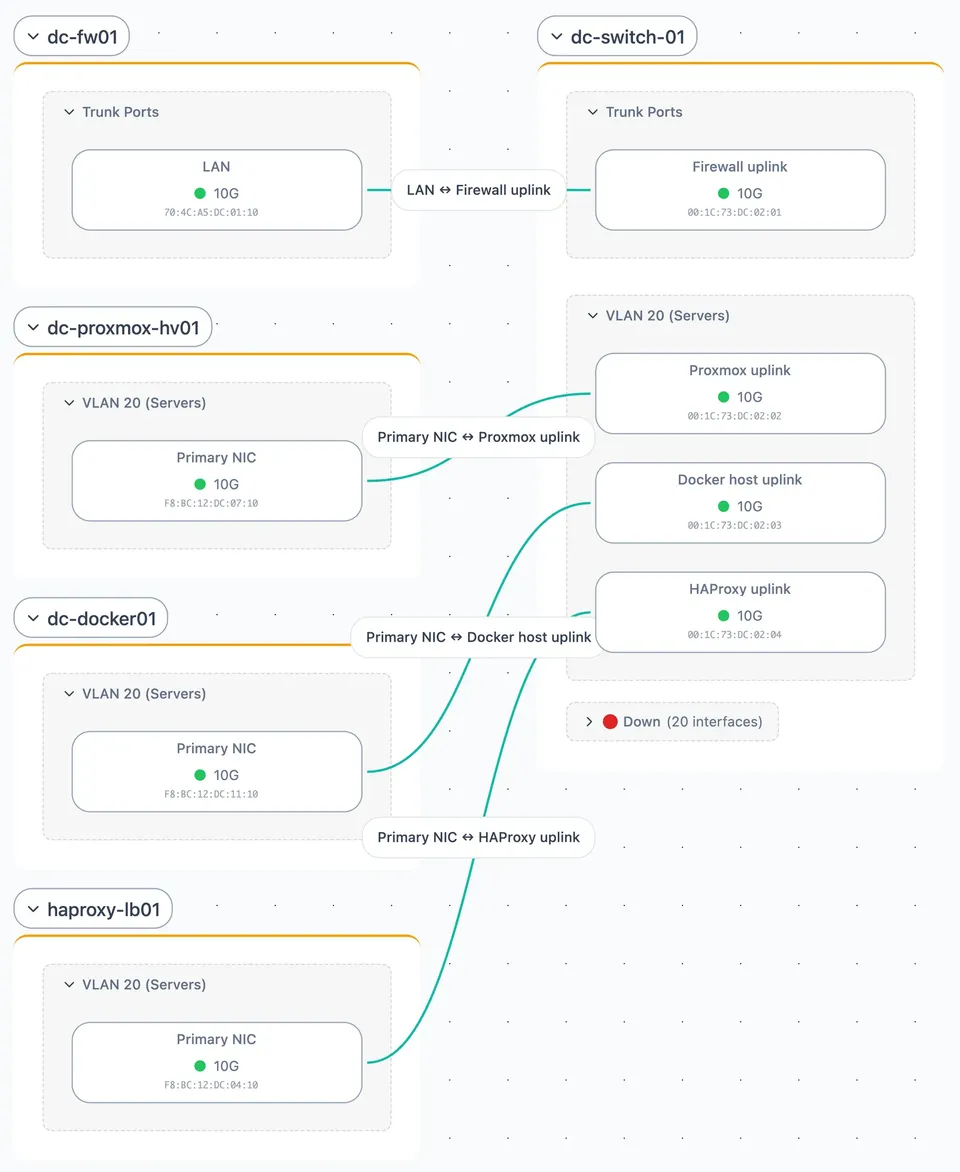The width and height of the screenshot is (960, 1172).
Task: Expand the Down (20 interfaces) group
Action: tap(589, 721)
